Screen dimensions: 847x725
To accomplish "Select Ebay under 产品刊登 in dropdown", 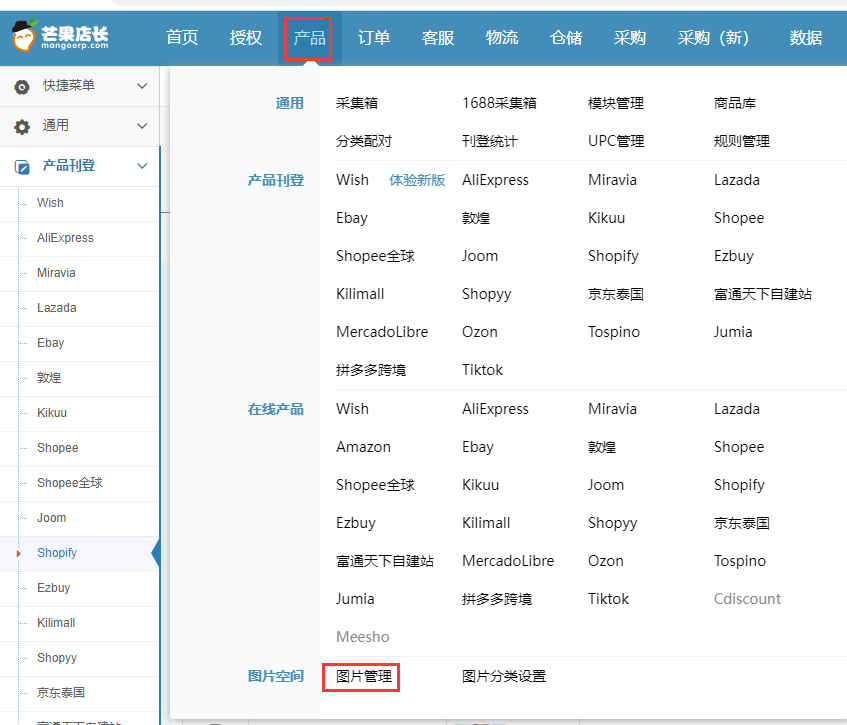I will pos(352,218).
